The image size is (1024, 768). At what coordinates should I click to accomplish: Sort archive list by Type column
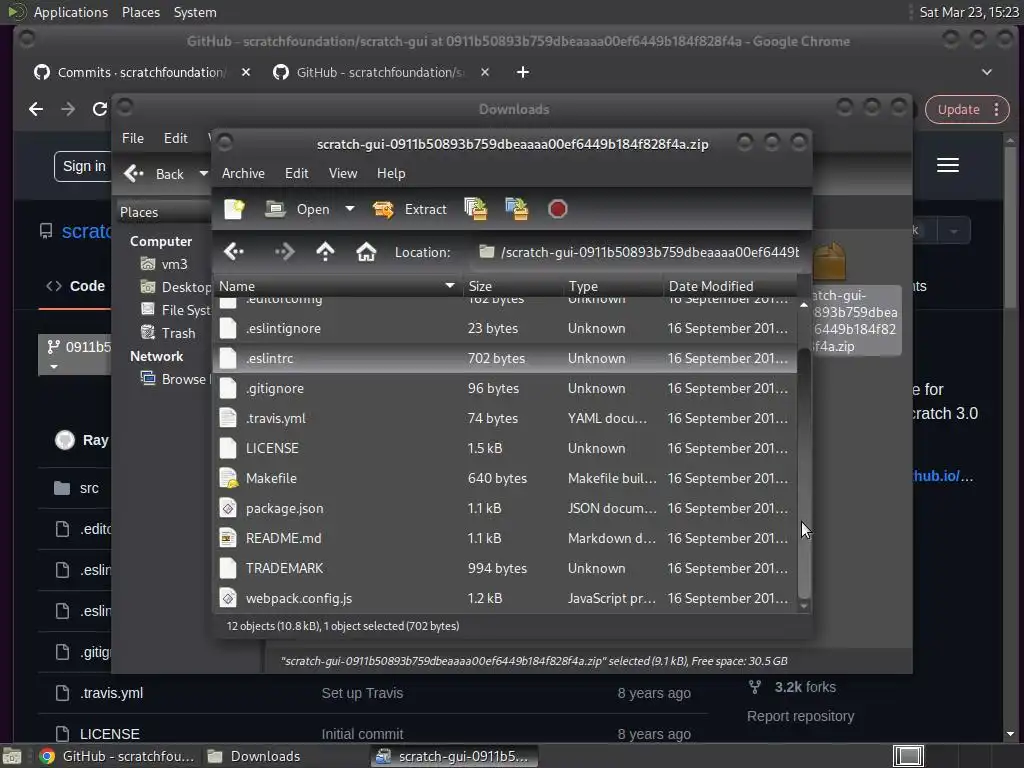tap(612, 286)
